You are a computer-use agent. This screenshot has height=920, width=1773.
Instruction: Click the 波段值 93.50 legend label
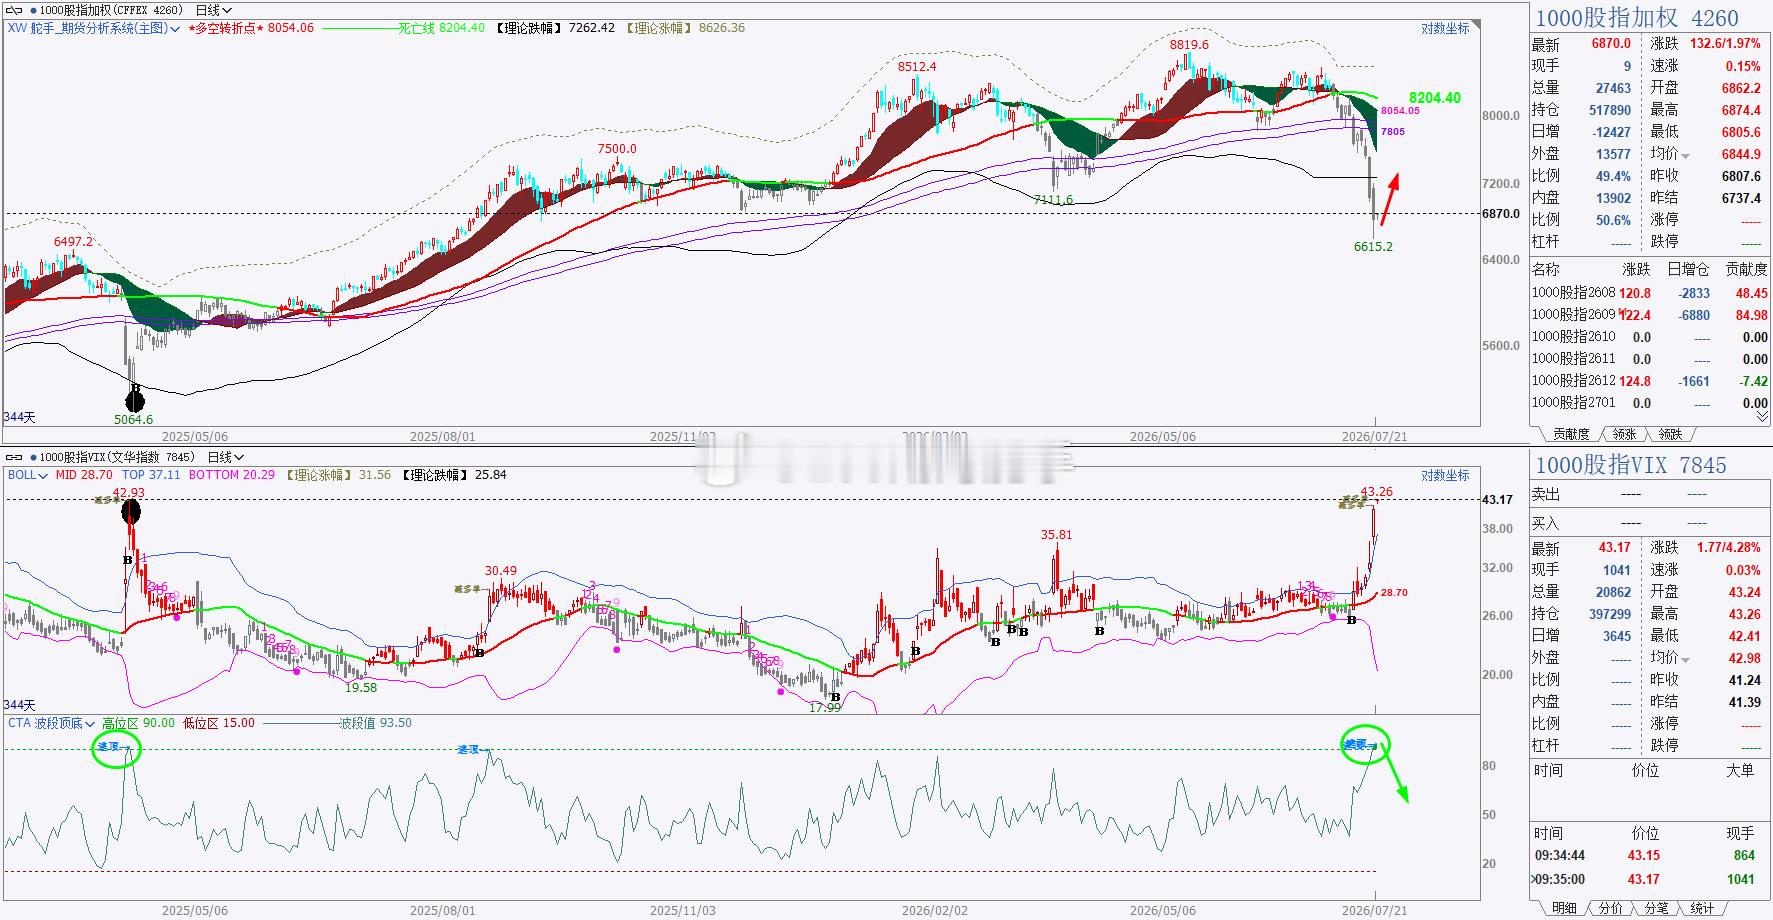(x=376, y=724)
